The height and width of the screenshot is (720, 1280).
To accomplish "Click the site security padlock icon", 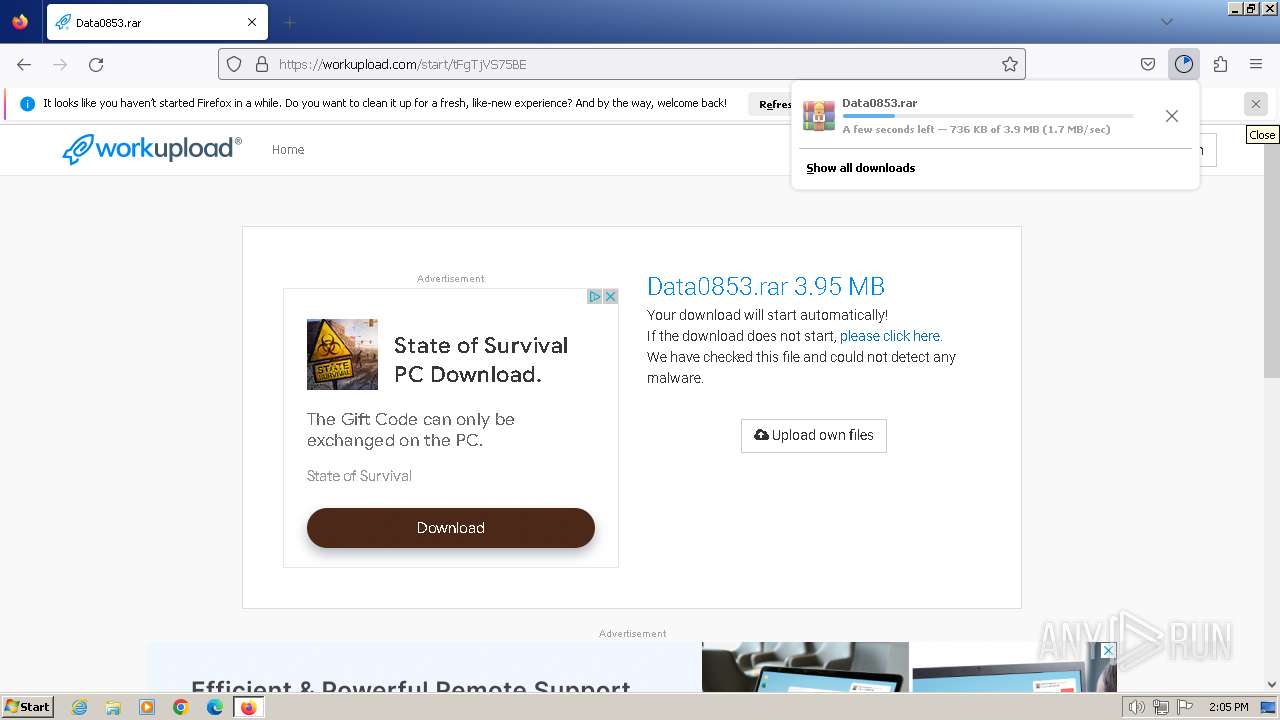I will [262, 64].
